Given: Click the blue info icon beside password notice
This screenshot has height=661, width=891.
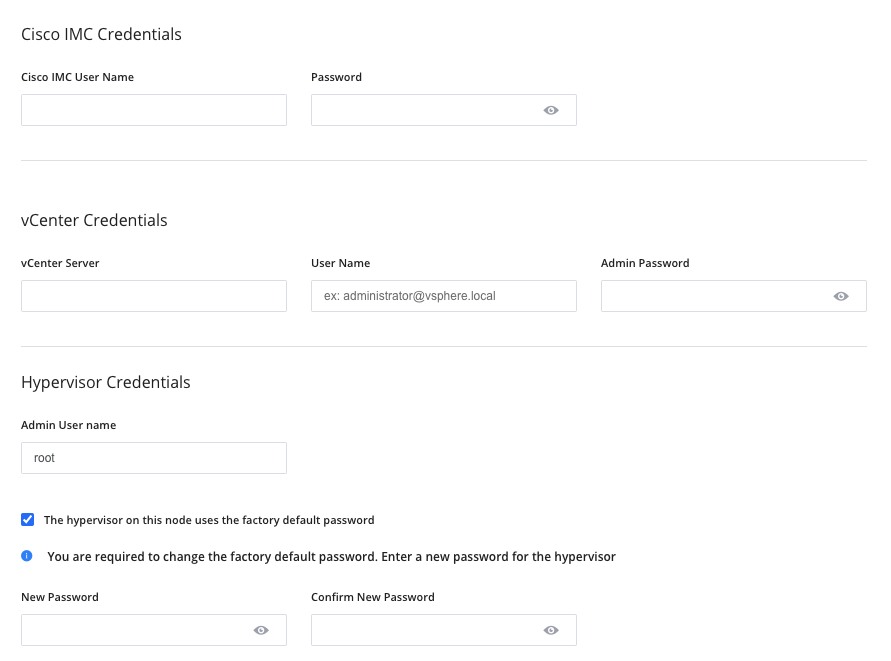Looking at the screenshot, I should (x=27, y=556).
